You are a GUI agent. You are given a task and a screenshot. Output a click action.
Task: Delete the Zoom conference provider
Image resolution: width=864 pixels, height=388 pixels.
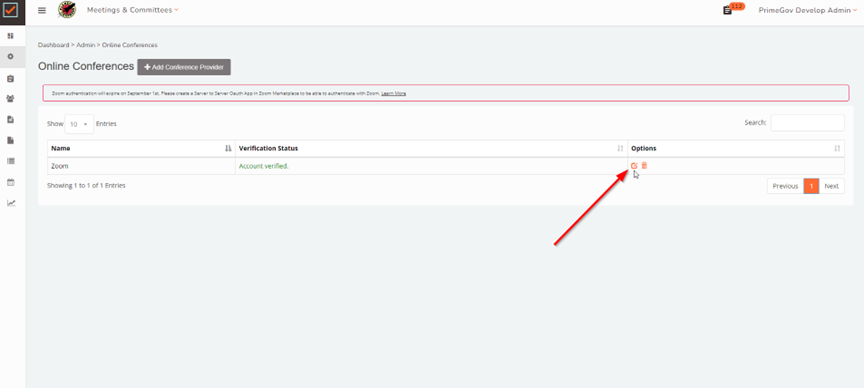[x=644, y=165]
